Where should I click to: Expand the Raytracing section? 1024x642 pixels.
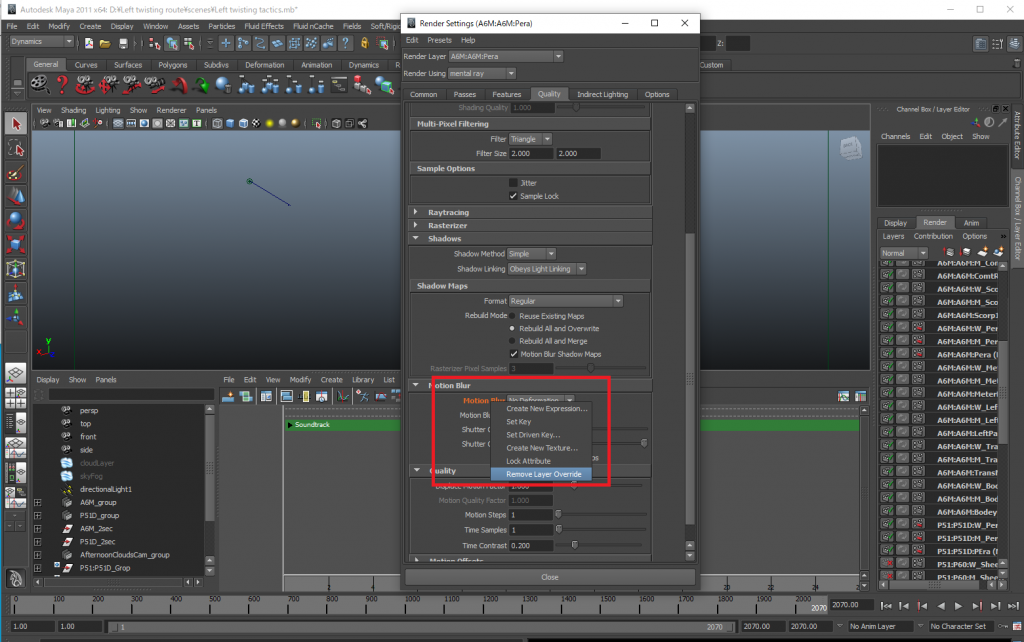coord(416,212)
